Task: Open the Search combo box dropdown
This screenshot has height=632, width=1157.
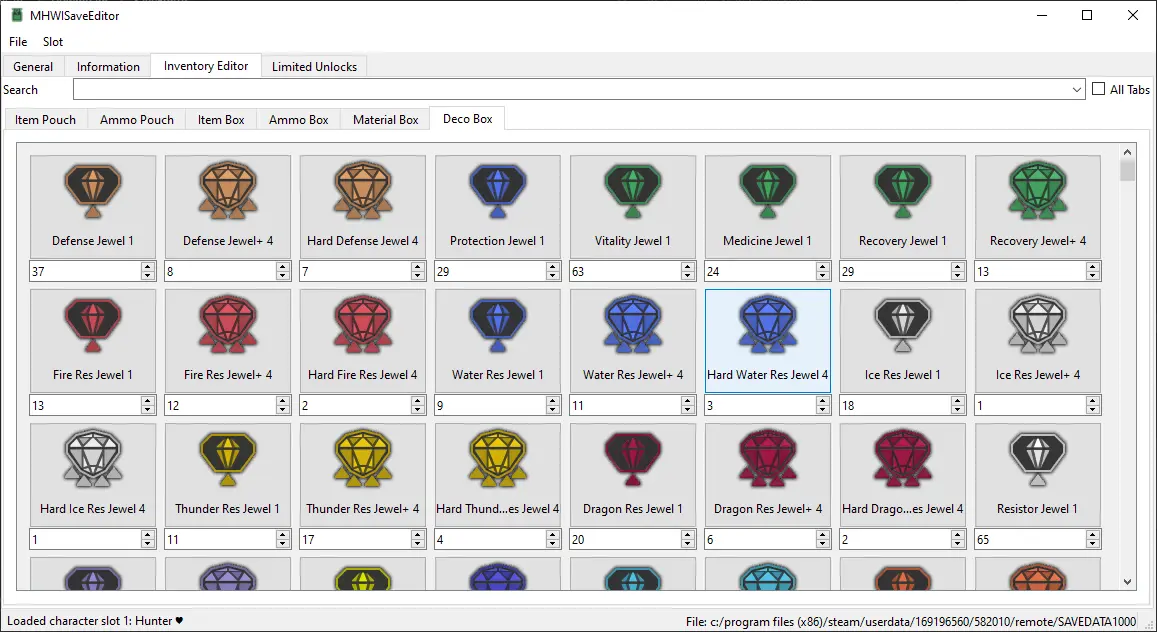Action: (1077, 89)
